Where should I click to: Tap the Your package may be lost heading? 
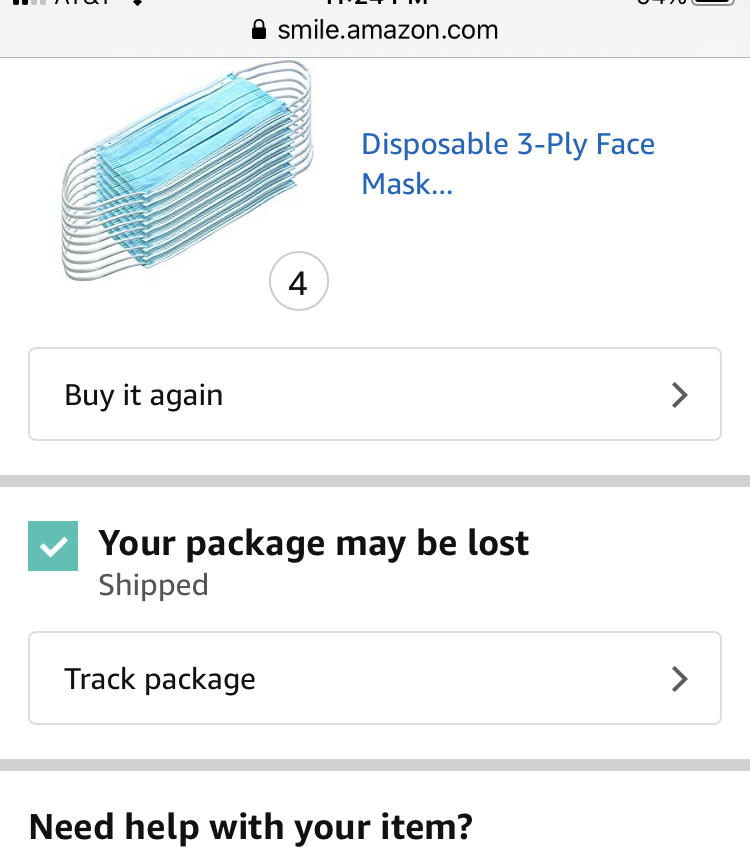313,543
